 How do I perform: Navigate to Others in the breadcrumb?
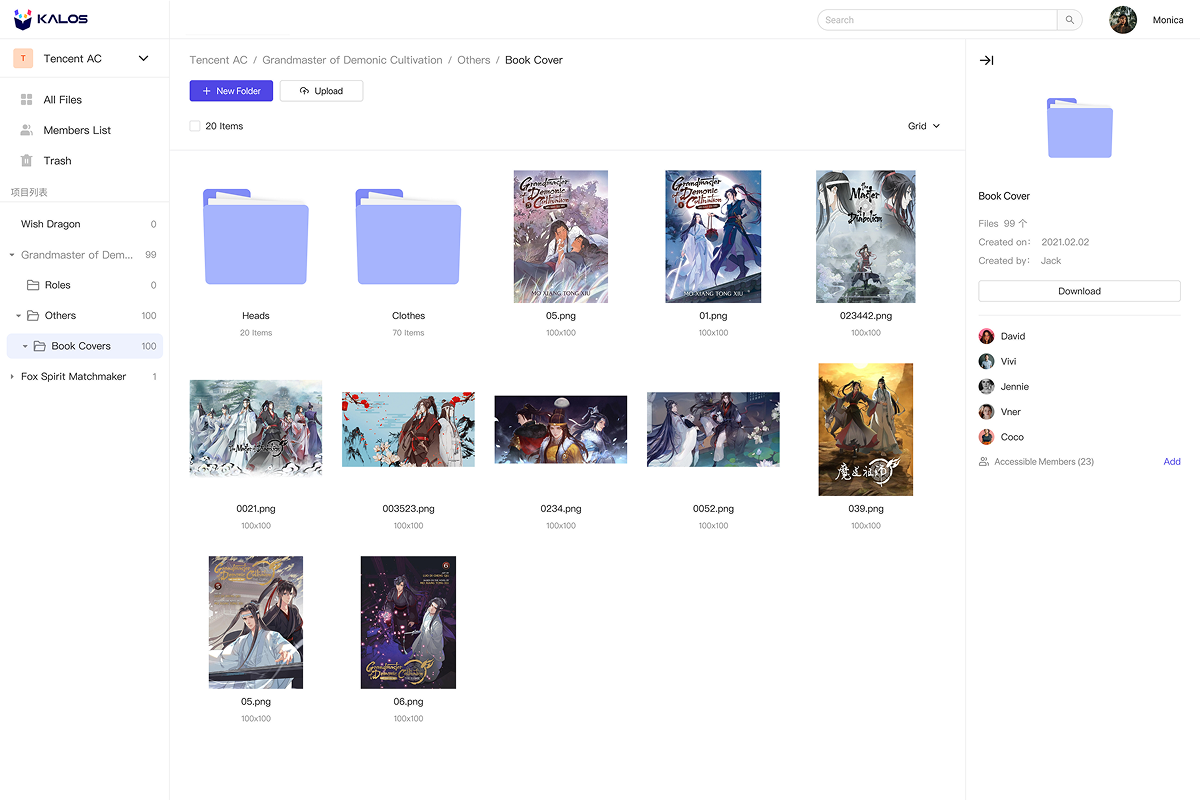pos(474,60)
